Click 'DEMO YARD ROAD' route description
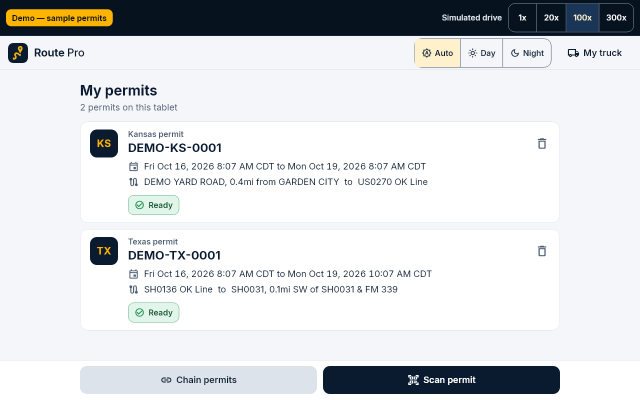Screen dimensions: 640x400 point(286,182)
